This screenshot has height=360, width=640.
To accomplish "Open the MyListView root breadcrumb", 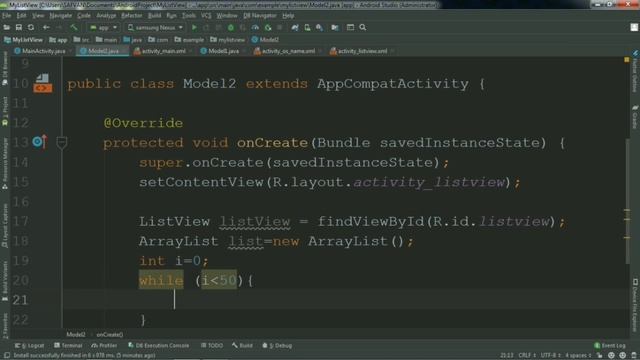I will 23,40.
